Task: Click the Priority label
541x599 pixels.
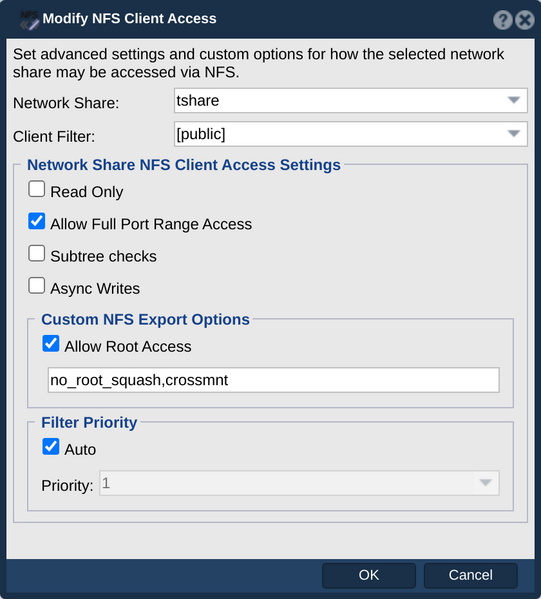Action: click(x=67, y=486)
